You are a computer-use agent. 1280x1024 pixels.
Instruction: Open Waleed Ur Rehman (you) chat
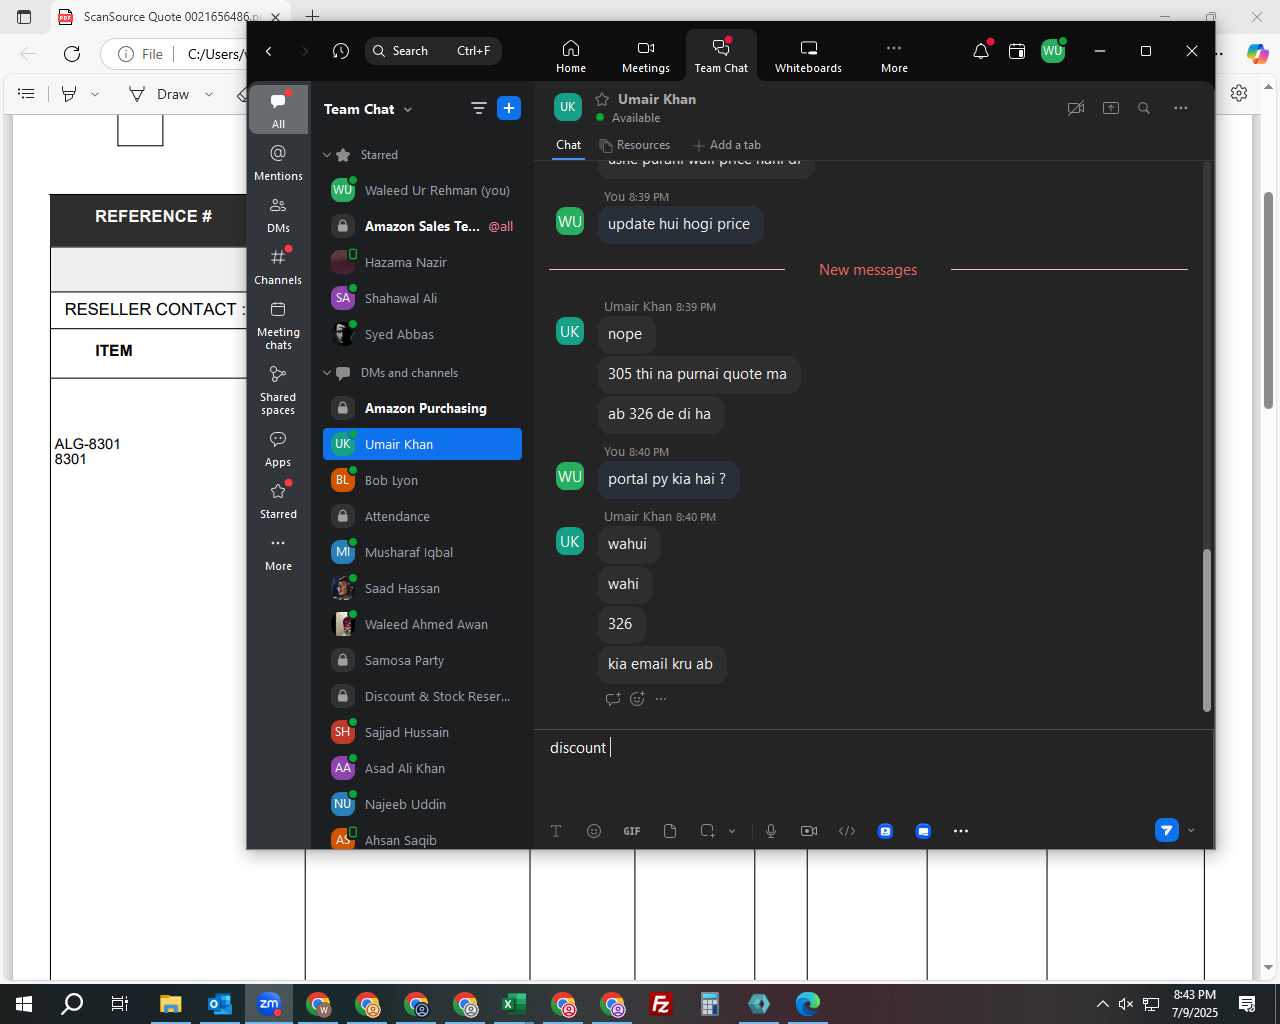coord(422,190)
